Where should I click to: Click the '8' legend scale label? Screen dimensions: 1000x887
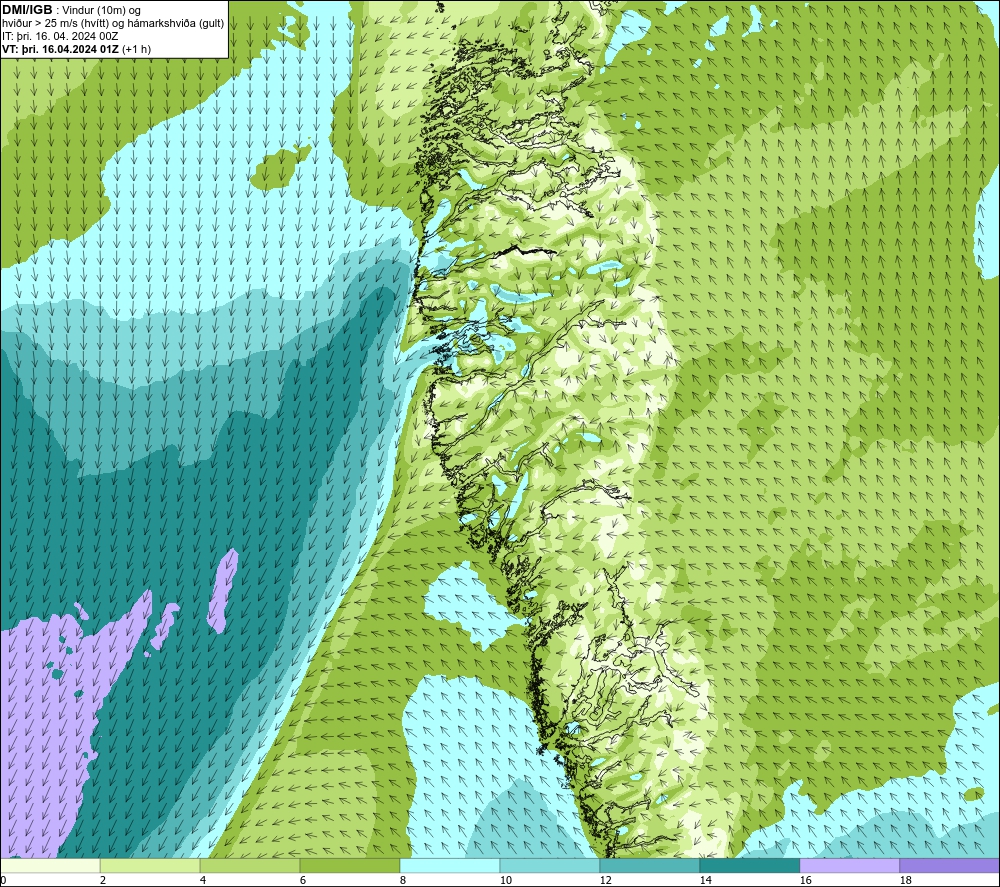(x=402, y=880)
